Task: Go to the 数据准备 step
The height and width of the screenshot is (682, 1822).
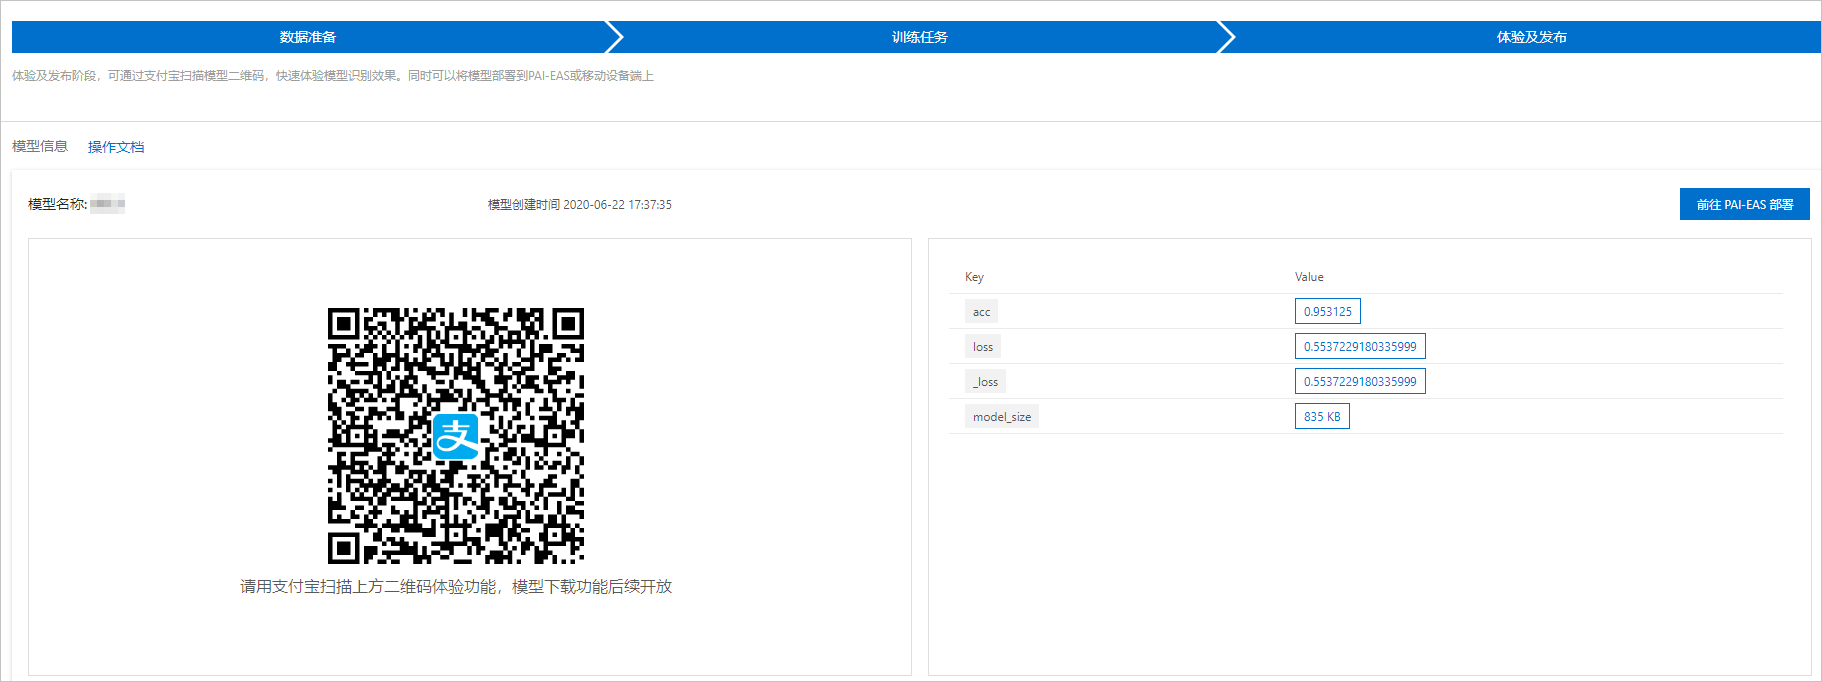Action: pyautogui.click(x=308, y=37)
